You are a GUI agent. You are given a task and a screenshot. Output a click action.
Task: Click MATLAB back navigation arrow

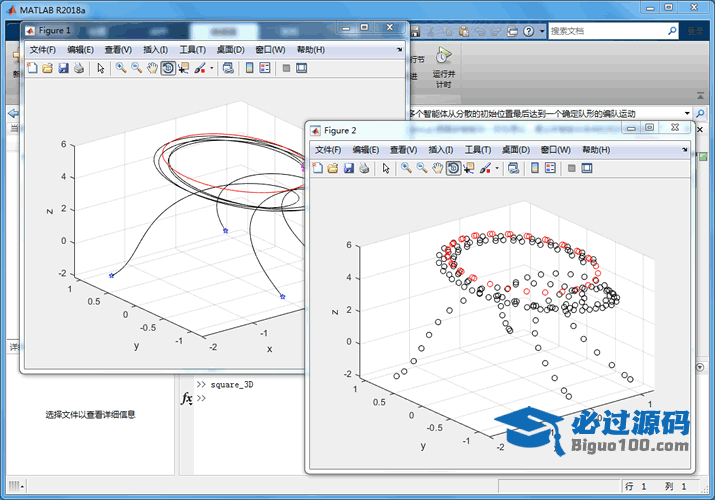(13, 113)
